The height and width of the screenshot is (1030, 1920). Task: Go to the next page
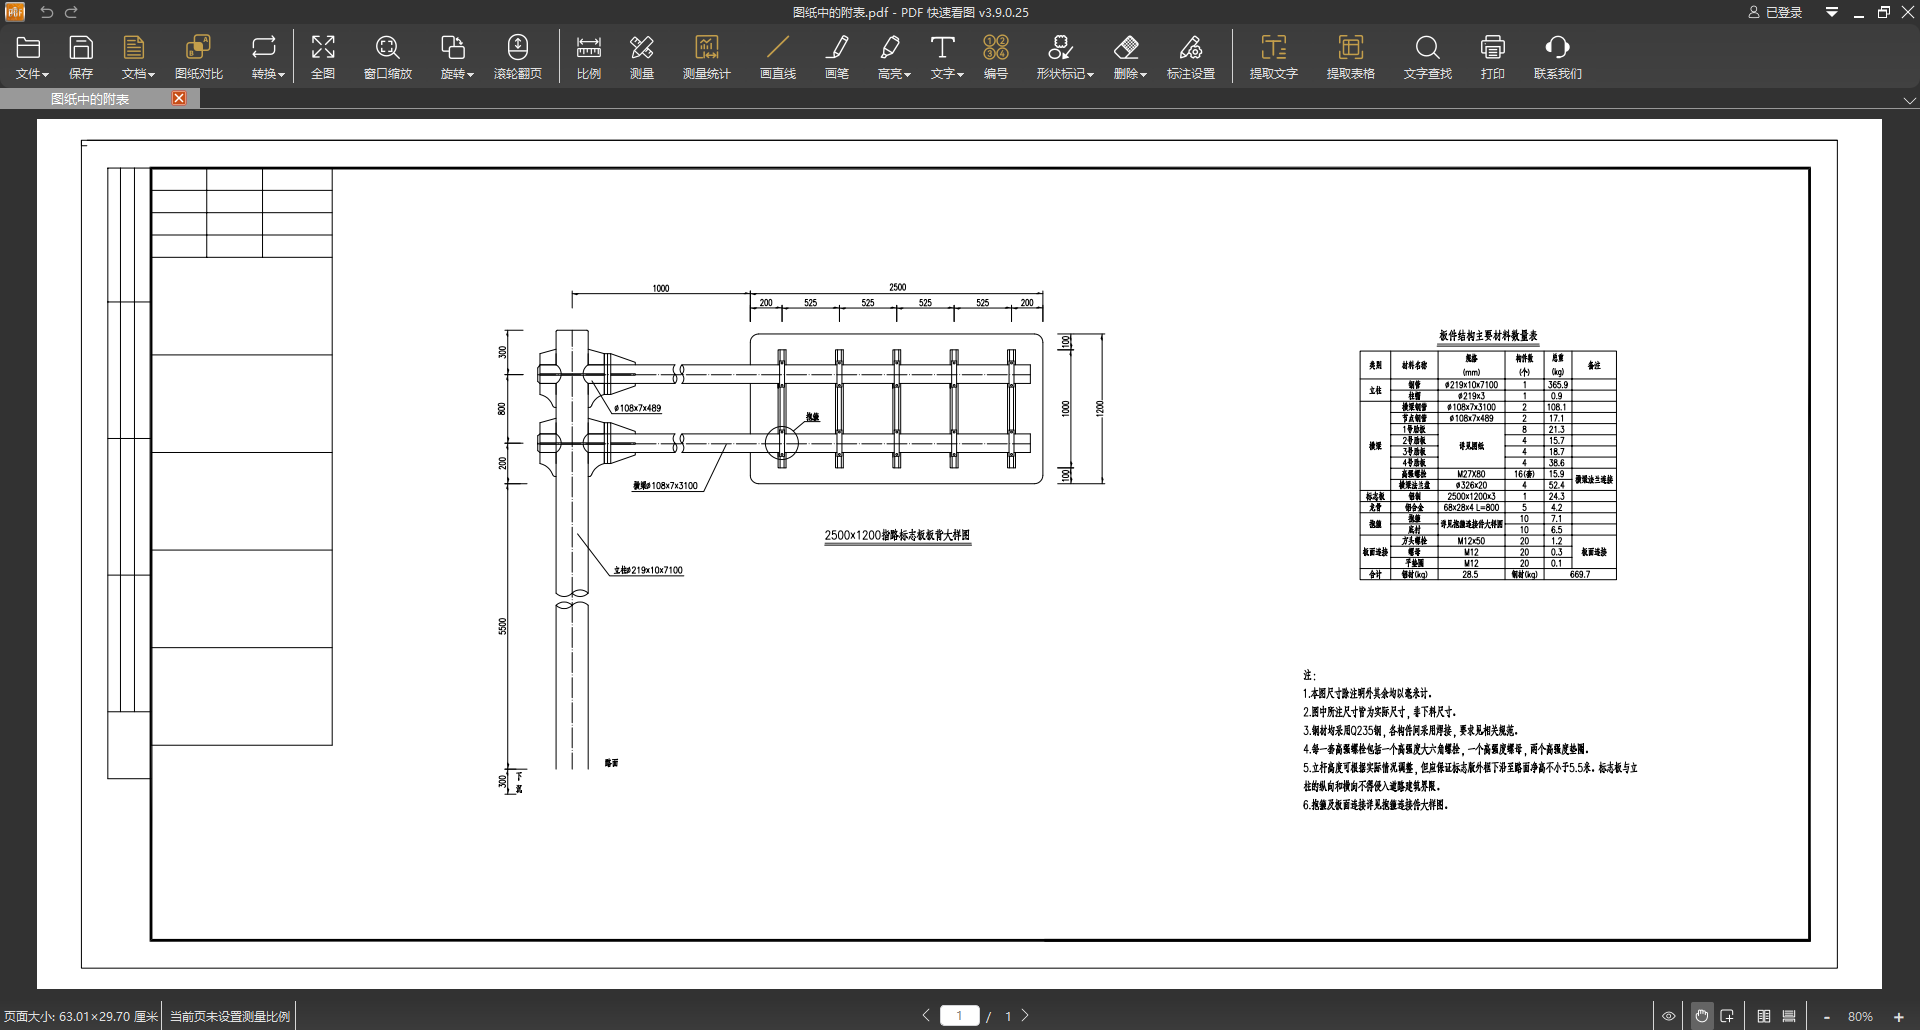tap(1025, 1015)
